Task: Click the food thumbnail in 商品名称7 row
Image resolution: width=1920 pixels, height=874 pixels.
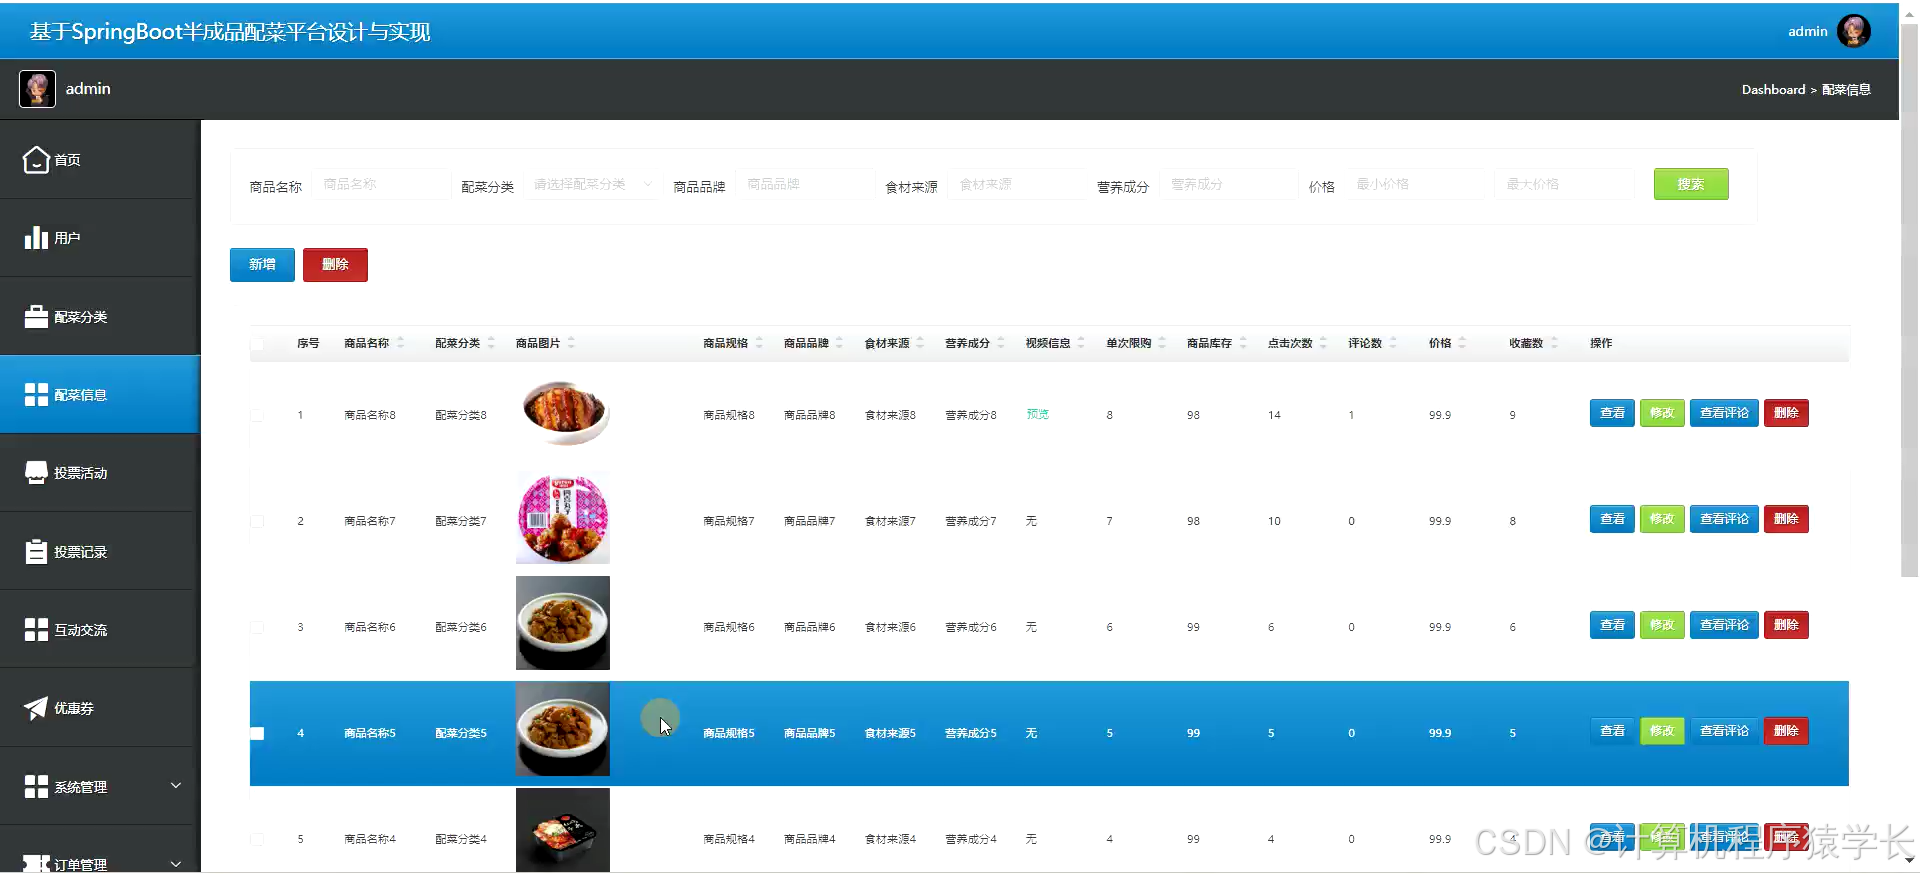Action: (x=563, y=519)
